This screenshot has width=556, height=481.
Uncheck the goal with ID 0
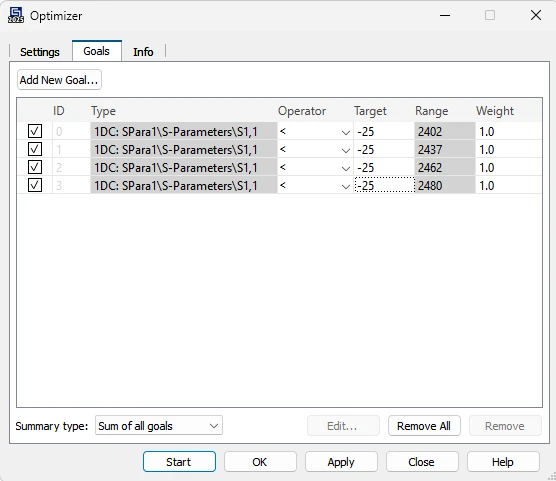click(x=35, y=131)
